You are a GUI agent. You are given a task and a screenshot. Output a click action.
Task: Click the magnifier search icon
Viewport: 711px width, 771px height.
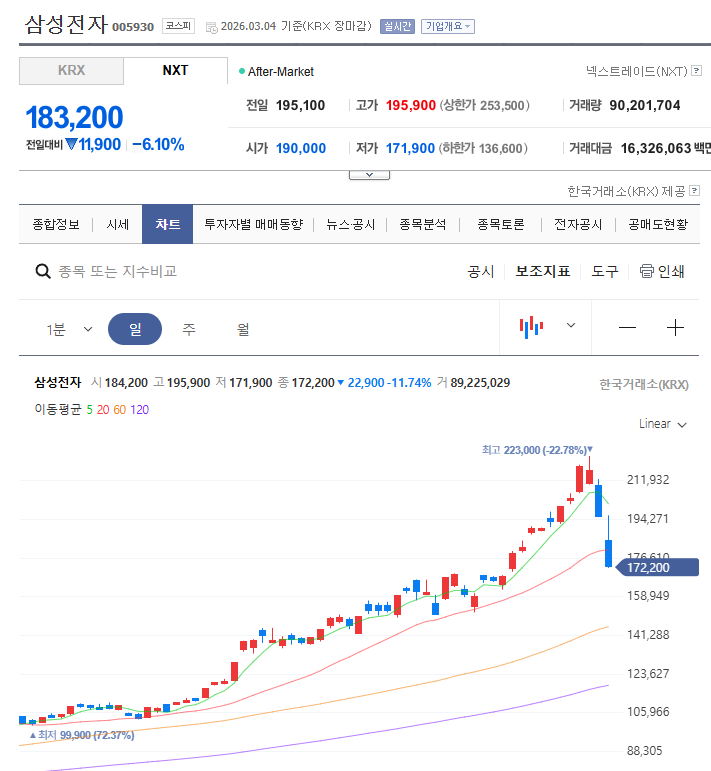(43, 271)
